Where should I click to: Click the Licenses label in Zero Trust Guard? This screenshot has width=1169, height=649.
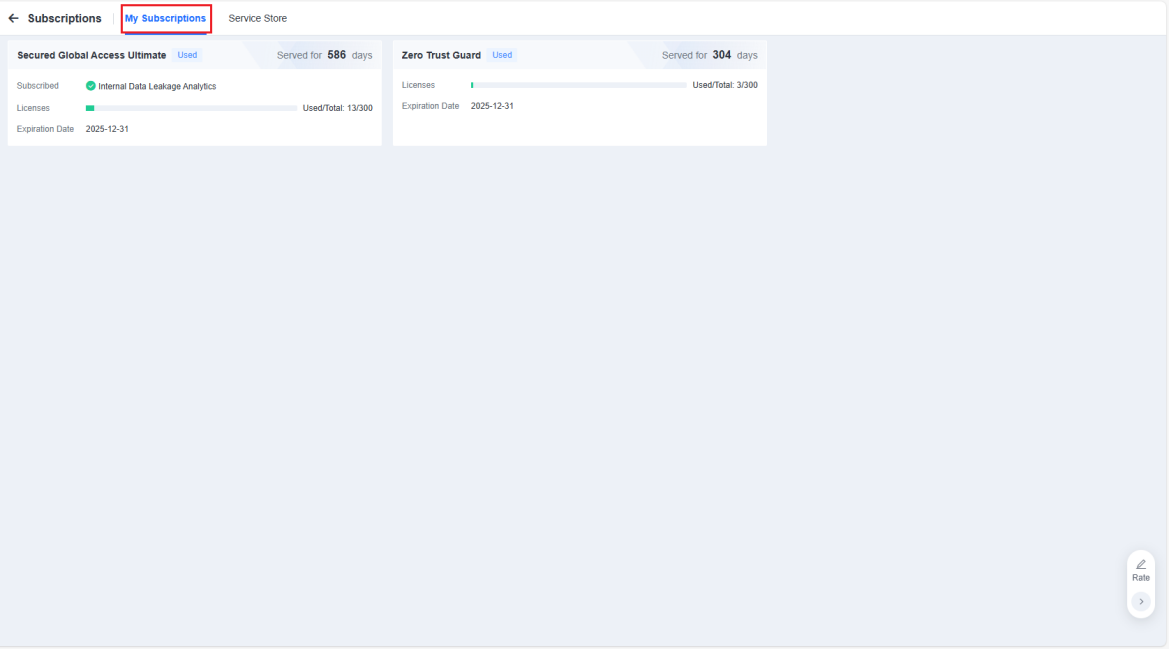(x=418, y=85)
